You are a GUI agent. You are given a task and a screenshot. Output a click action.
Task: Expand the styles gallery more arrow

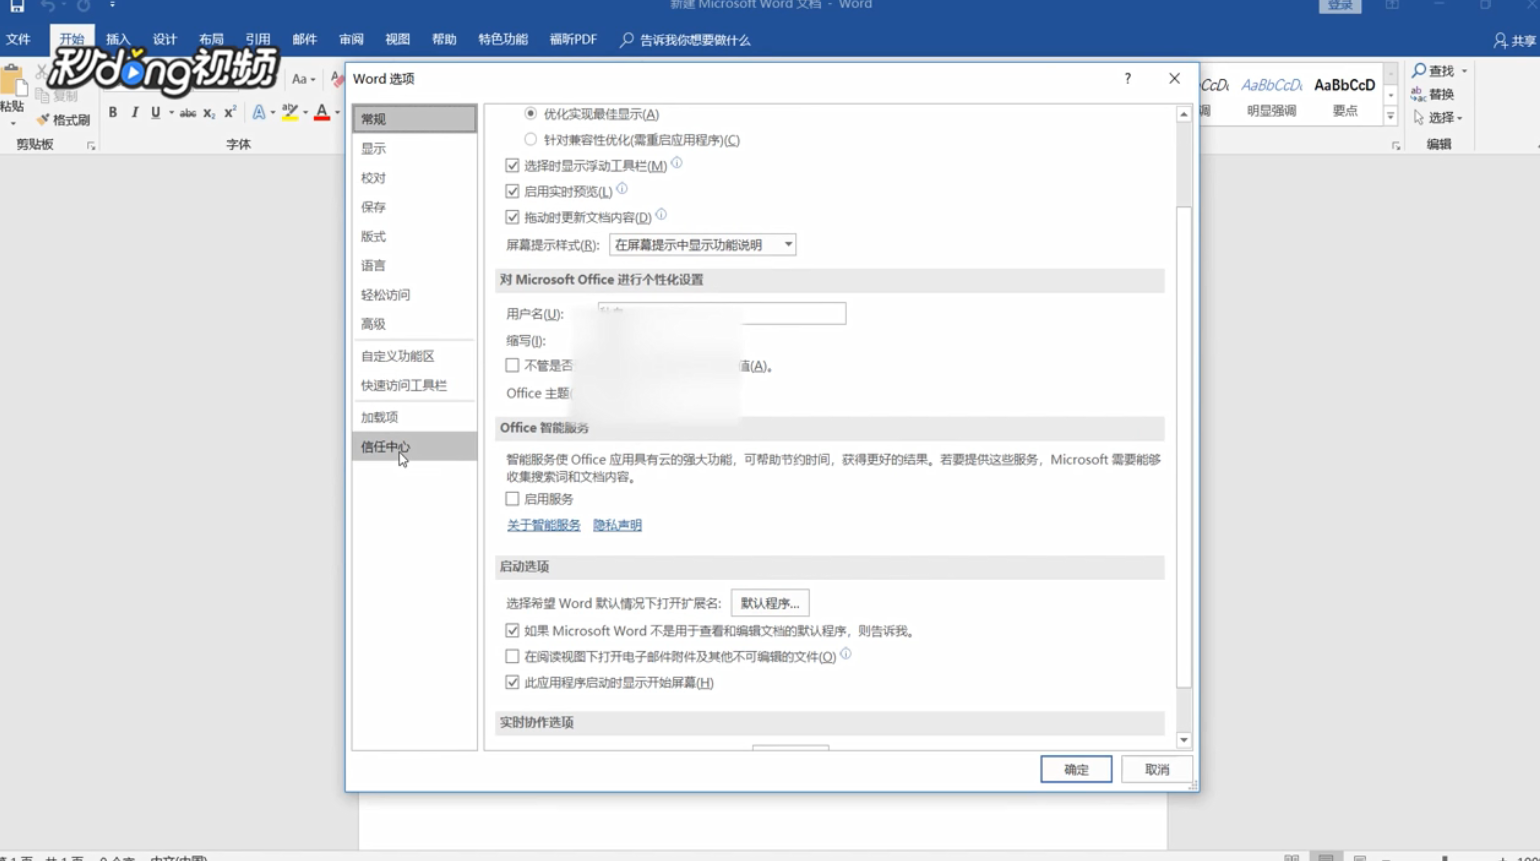(x=1390, y=117)
